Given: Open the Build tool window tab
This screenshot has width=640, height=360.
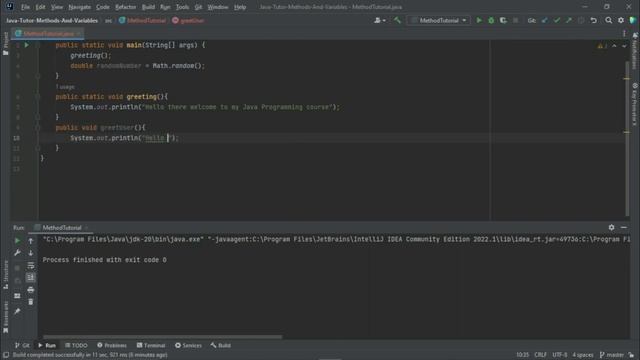Looking at the screenshot, I should coord(221,345).
